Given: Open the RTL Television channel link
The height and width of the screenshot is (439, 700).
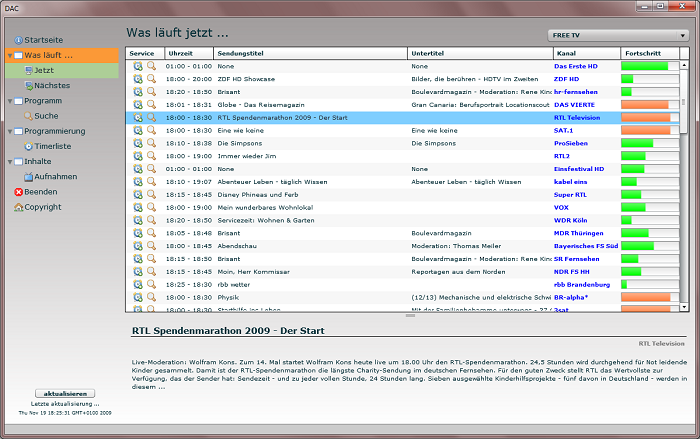Looking at the screenshot, I should pos(577,117).
